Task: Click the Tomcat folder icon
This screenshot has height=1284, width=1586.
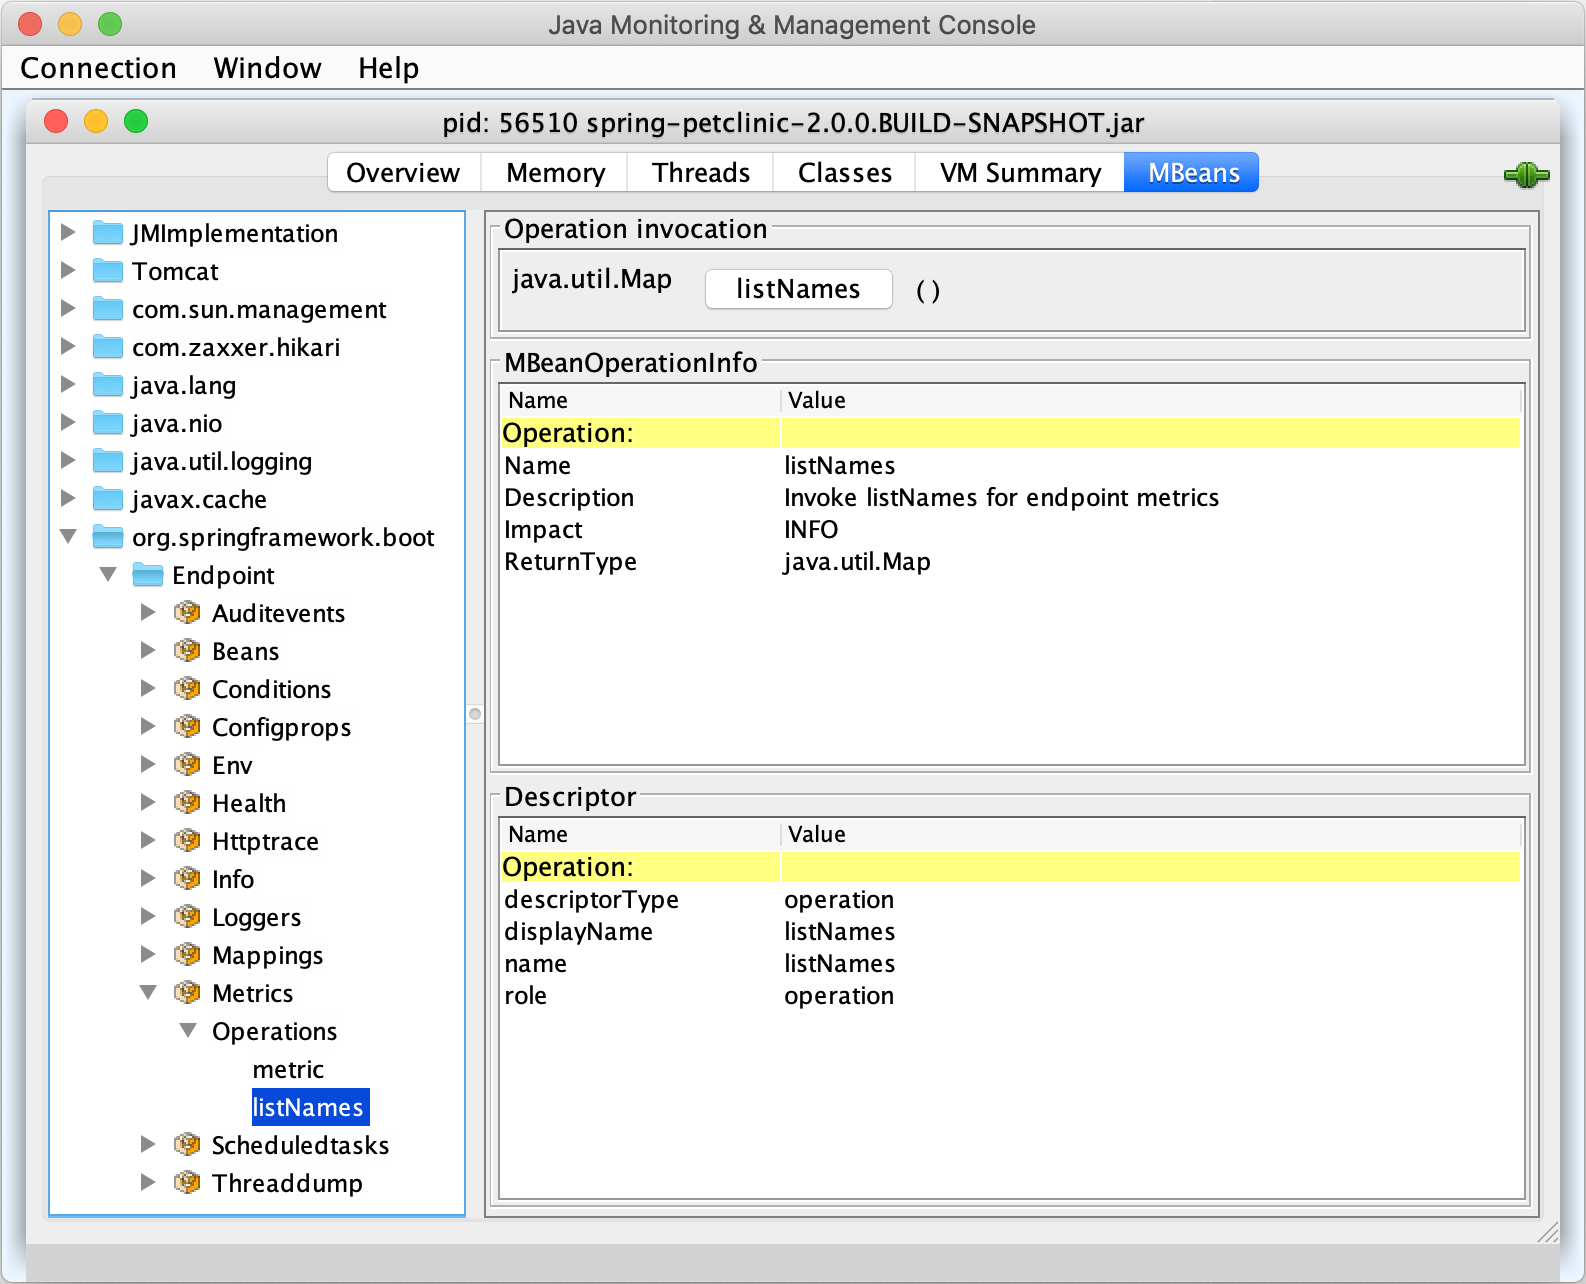Action: pyautogui.click(x=108, y=271)
